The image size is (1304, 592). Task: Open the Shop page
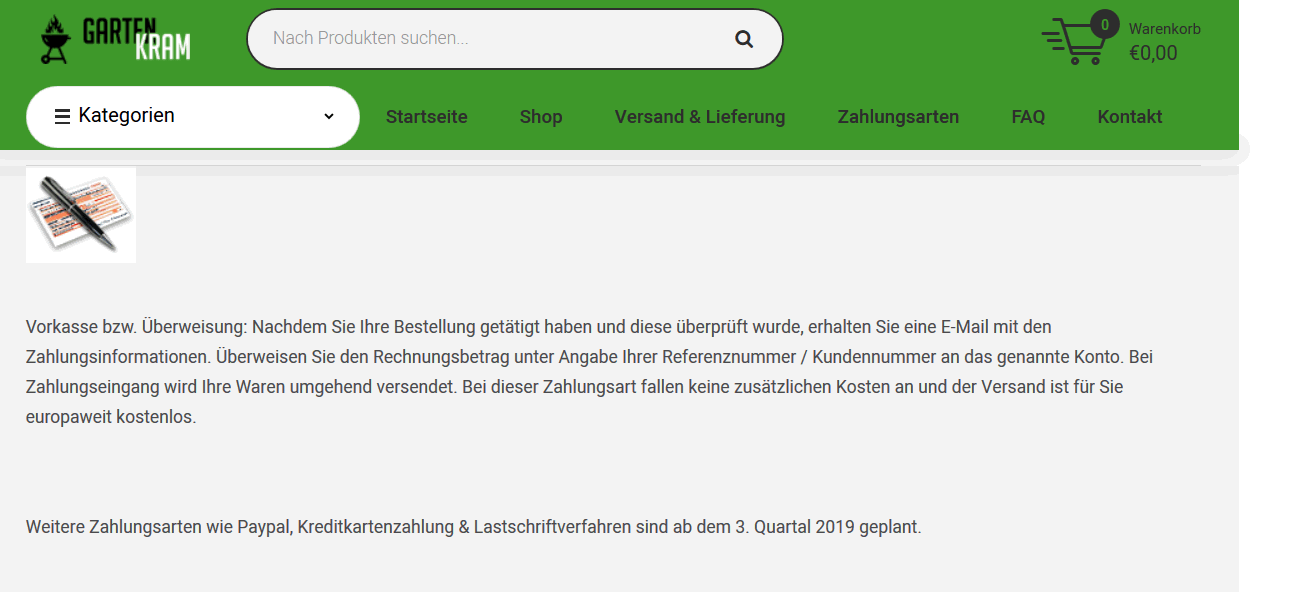coord(541,117)
